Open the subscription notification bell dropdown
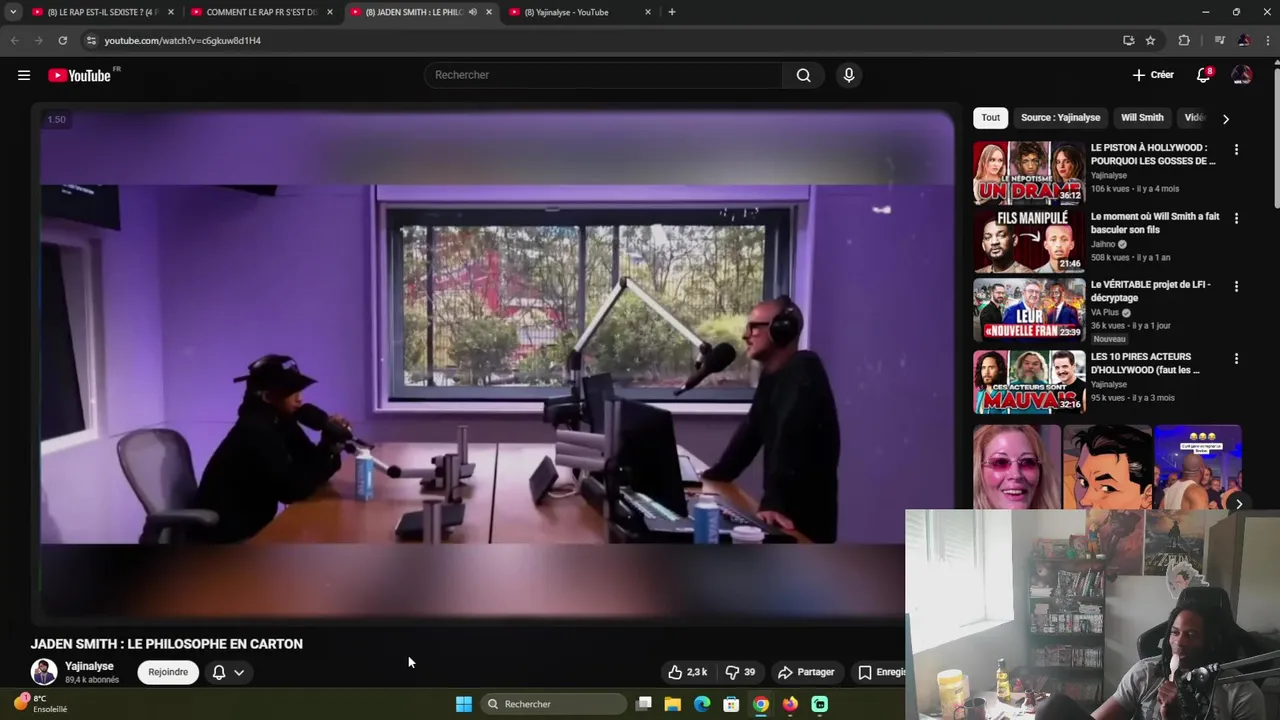The width and height of the screenshot is (1280, 720). pos(228,672)
